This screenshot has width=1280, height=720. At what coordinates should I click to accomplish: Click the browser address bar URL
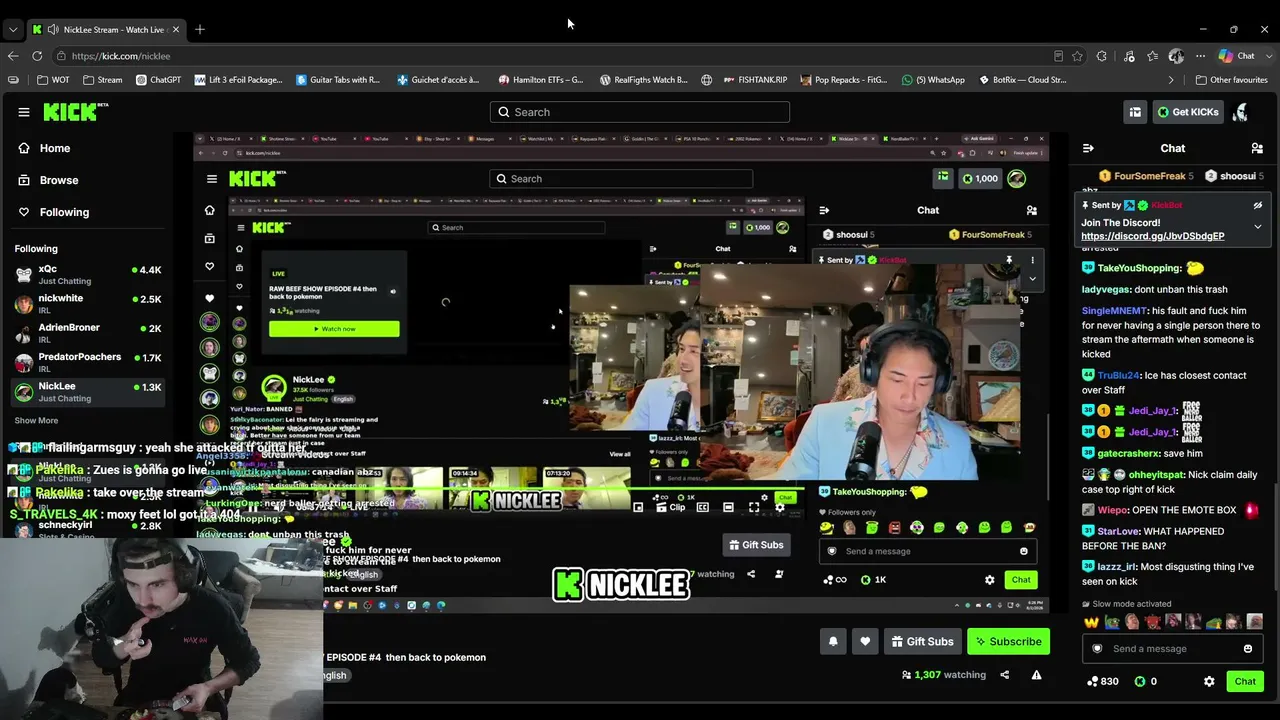pos(121,56)
